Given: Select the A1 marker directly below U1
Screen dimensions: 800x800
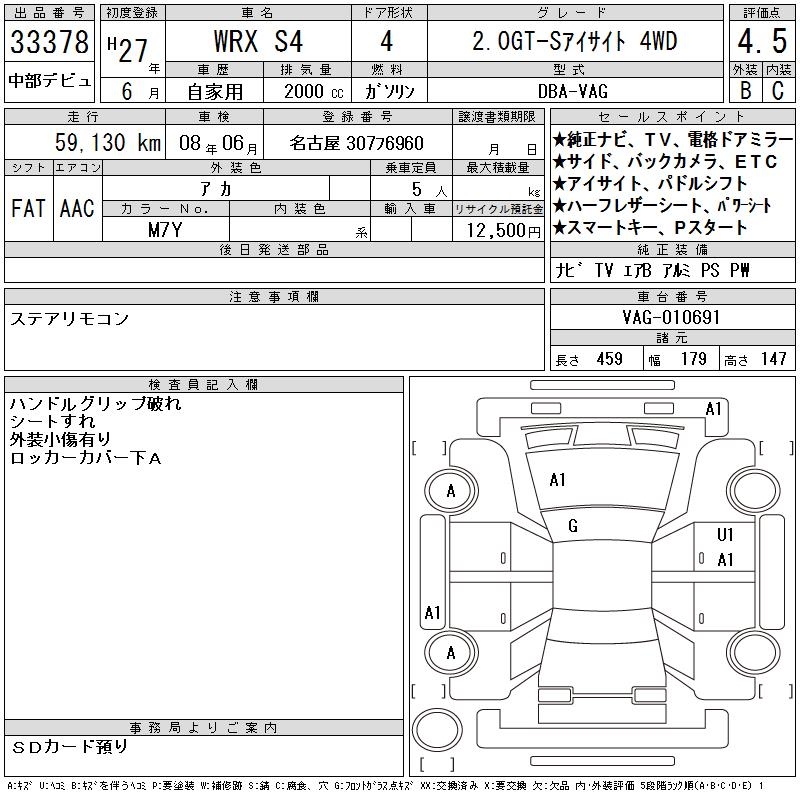Looking at the screenshot, I should coord(725,560).
